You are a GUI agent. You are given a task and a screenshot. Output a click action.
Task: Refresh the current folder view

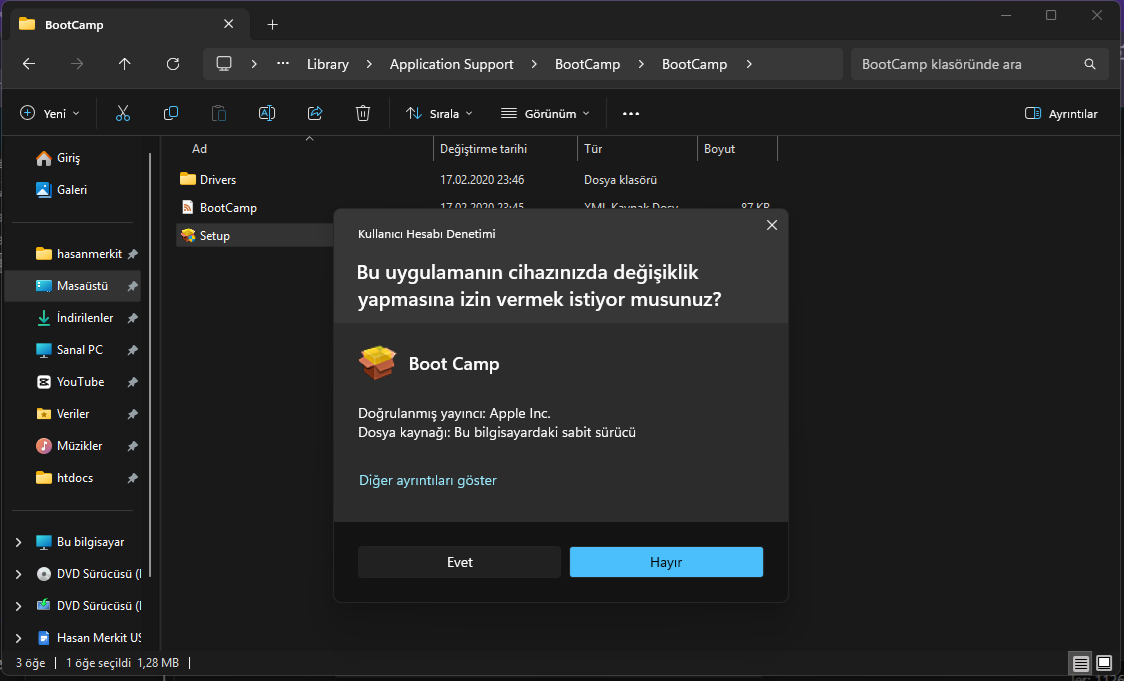click(173, 64)
